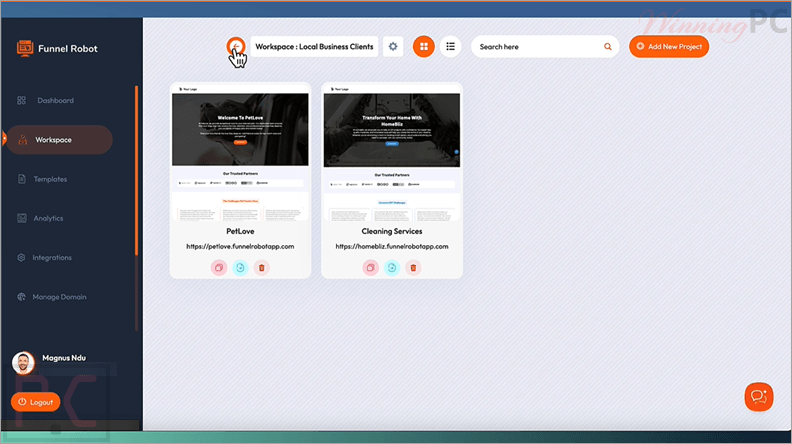Open the PetLove project thumbnail
This screenshot has height=444, width=792.
tap(240, 153)
